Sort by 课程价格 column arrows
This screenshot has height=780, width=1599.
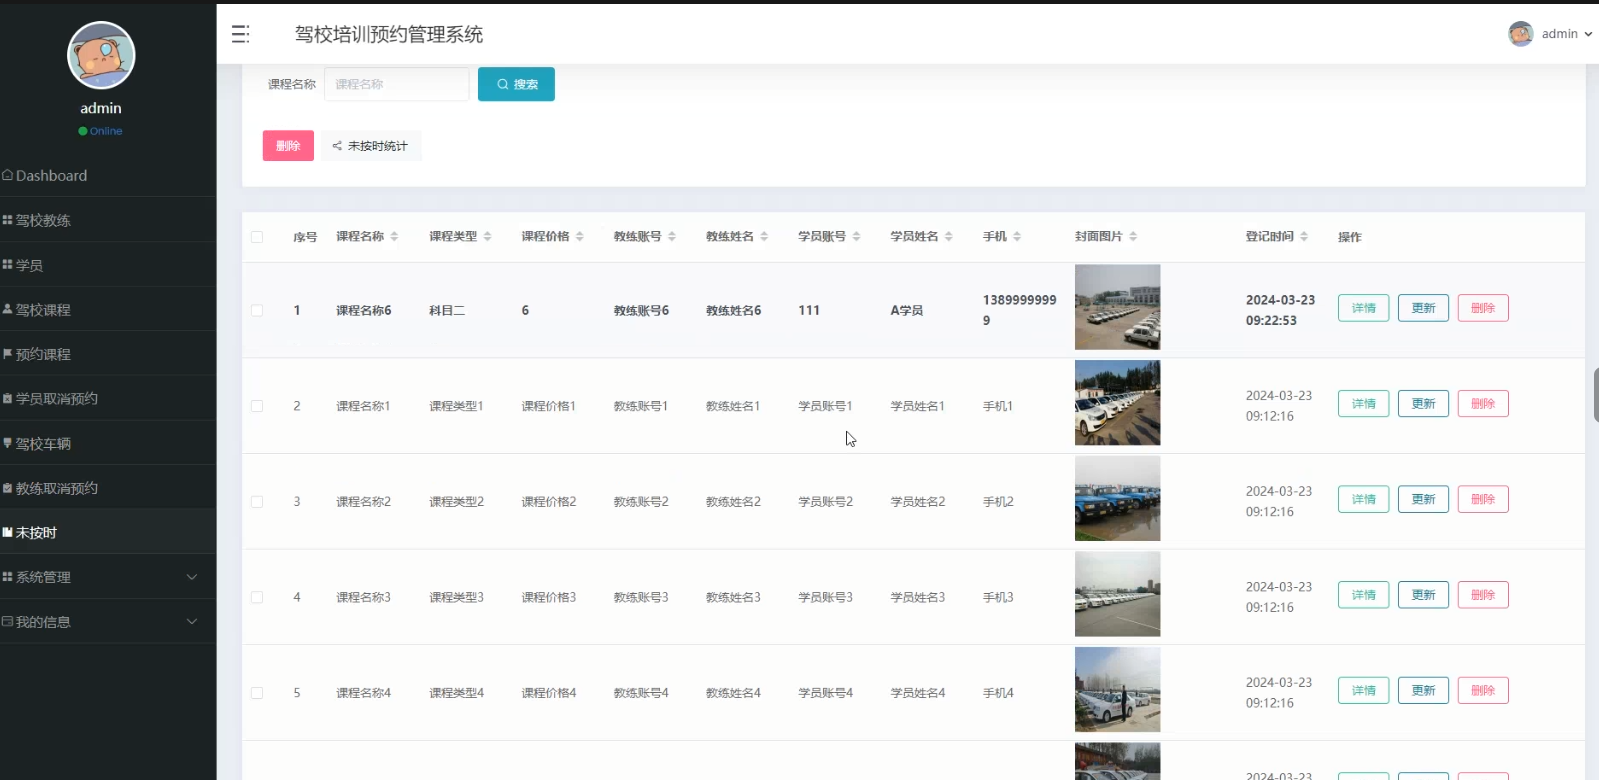(x=579, y=237)
